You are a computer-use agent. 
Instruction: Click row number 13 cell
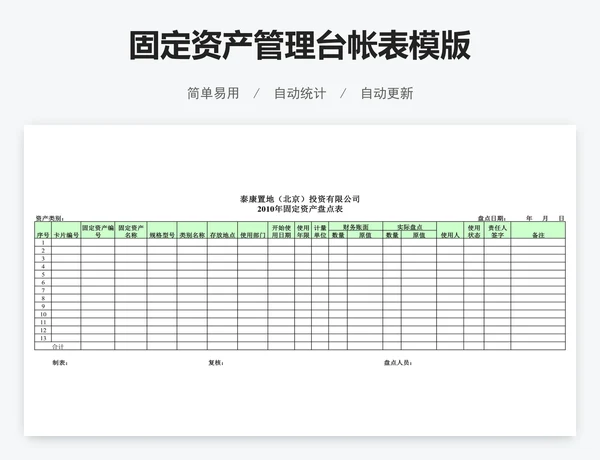43,338
